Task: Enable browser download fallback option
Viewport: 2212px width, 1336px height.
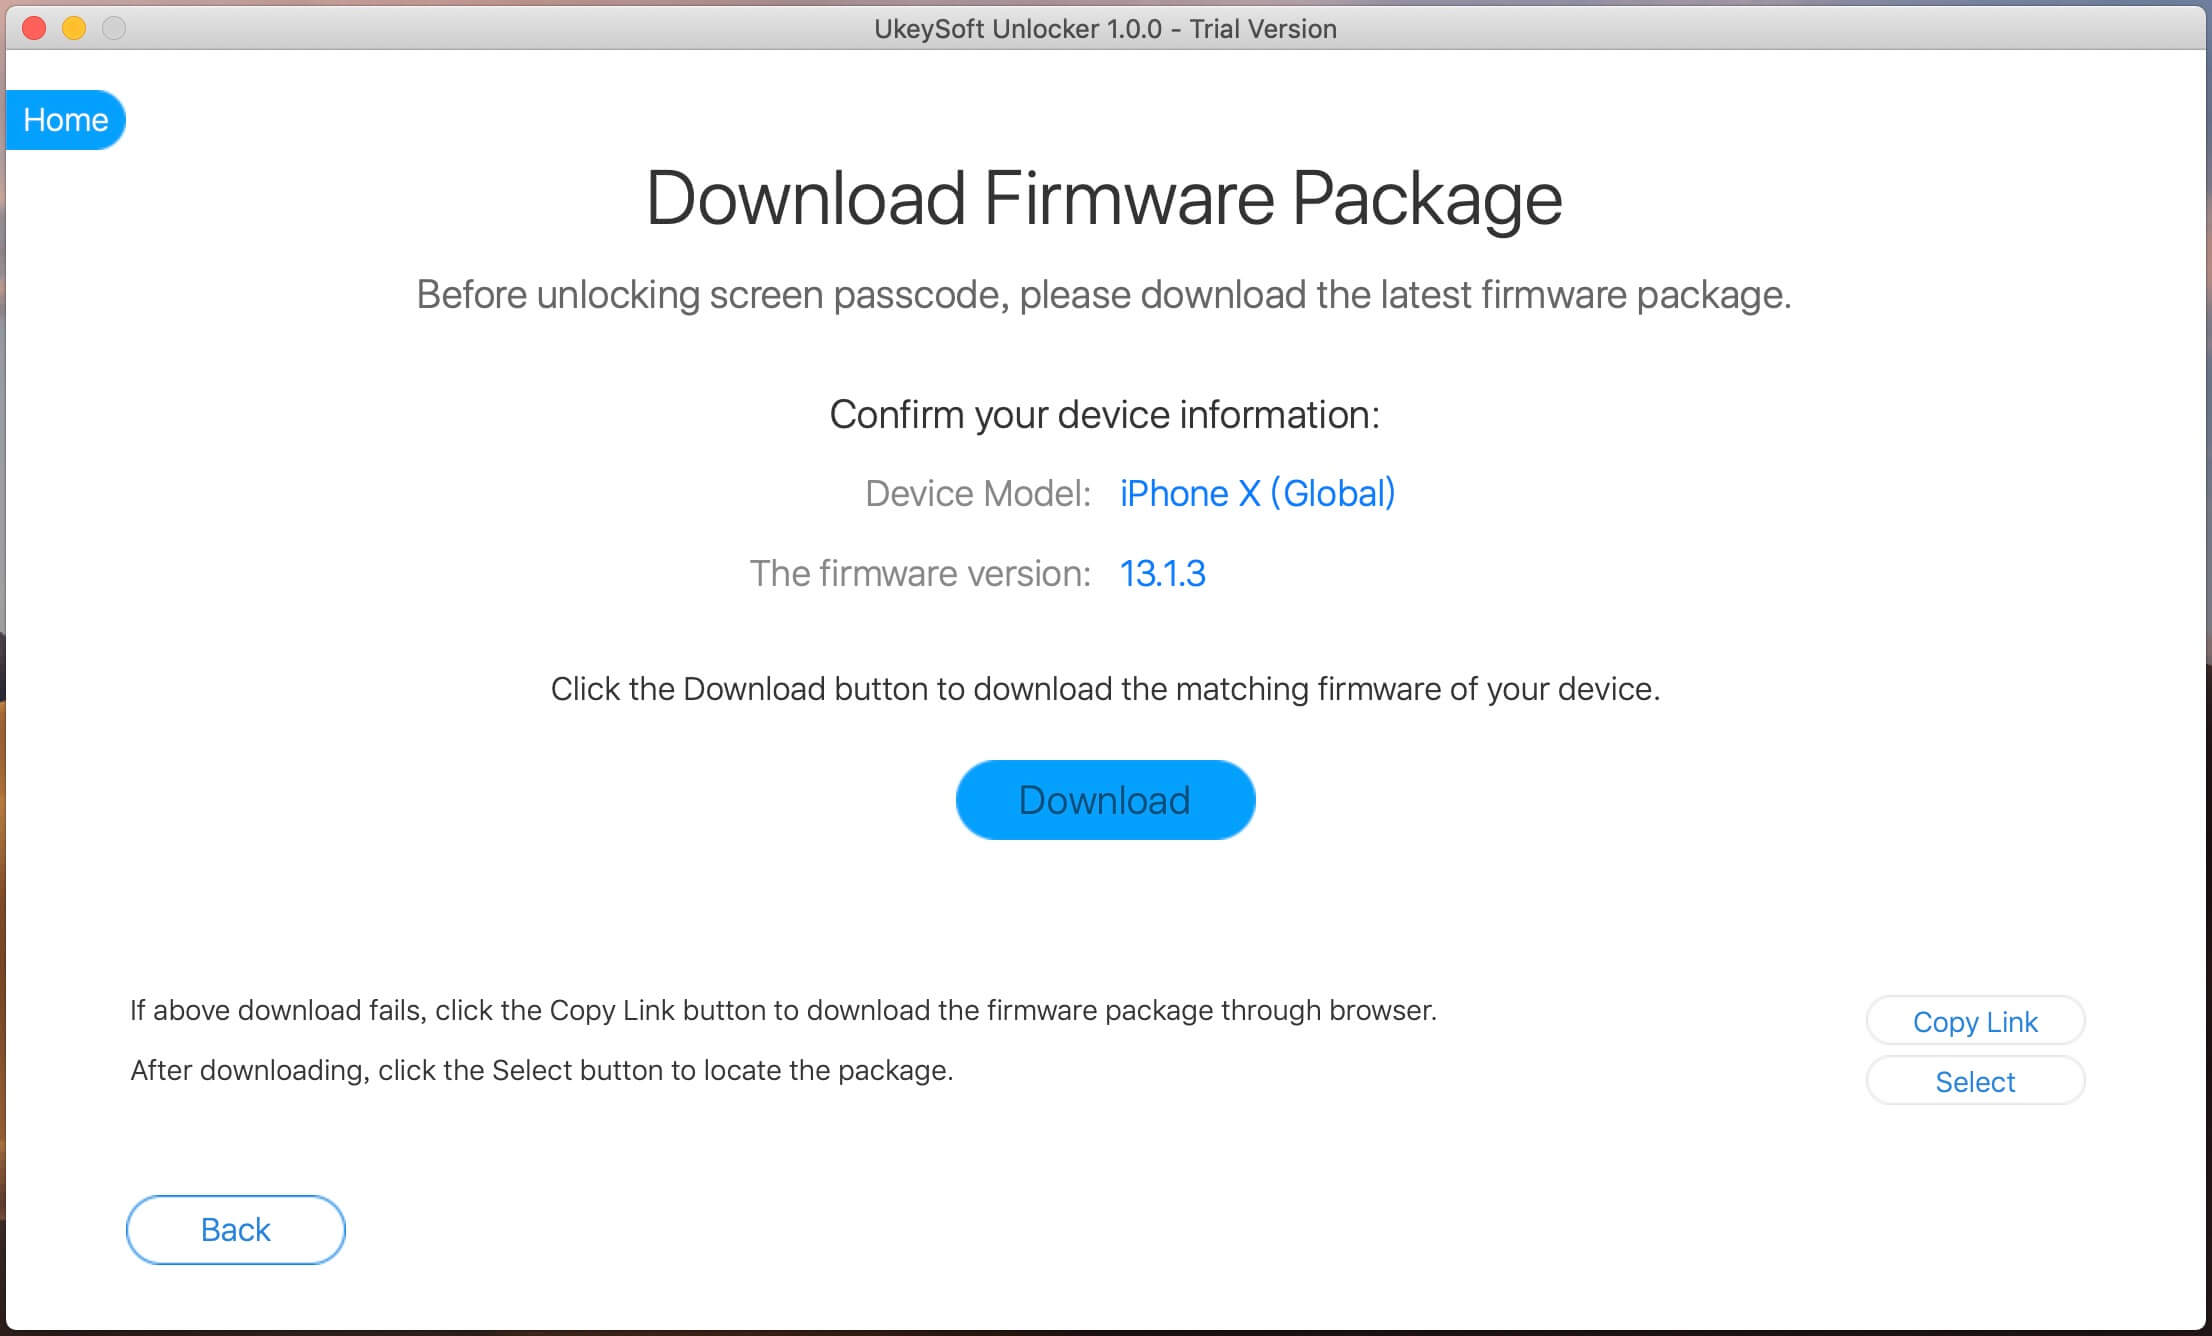Action: [x=1975, y=1019]
